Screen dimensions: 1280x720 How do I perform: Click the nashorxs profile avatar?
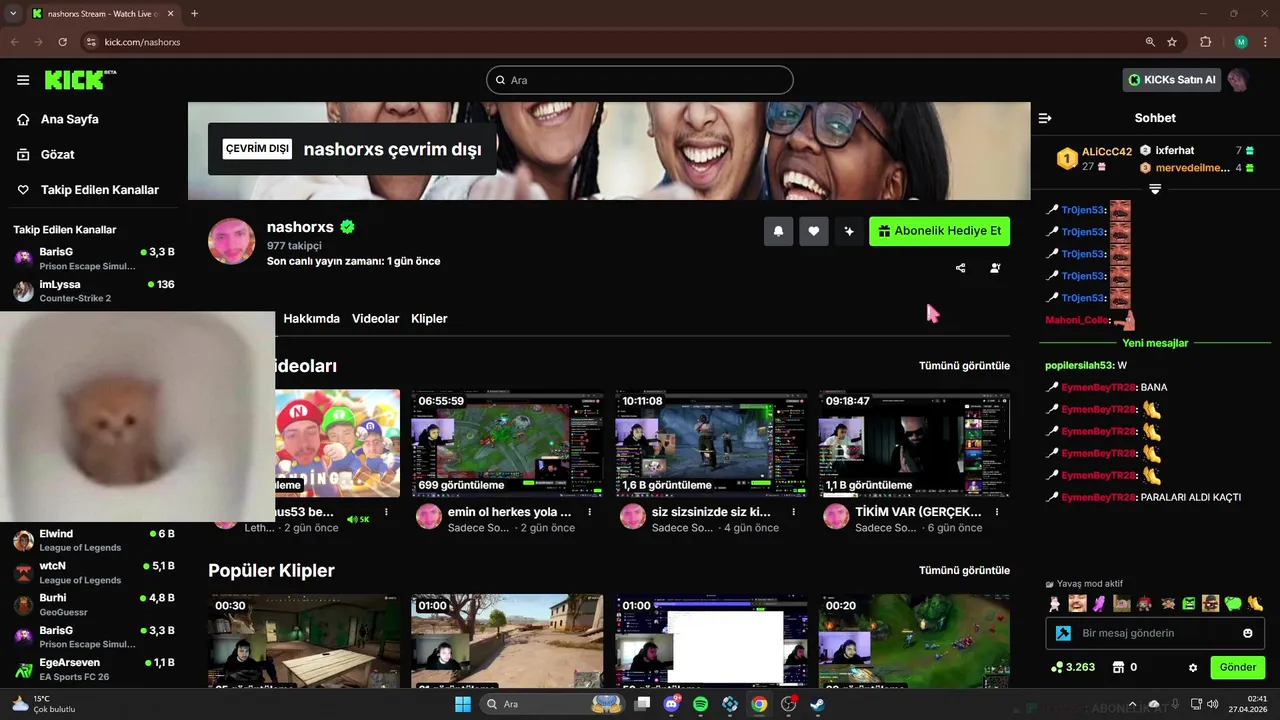click(x=232, y=241)
